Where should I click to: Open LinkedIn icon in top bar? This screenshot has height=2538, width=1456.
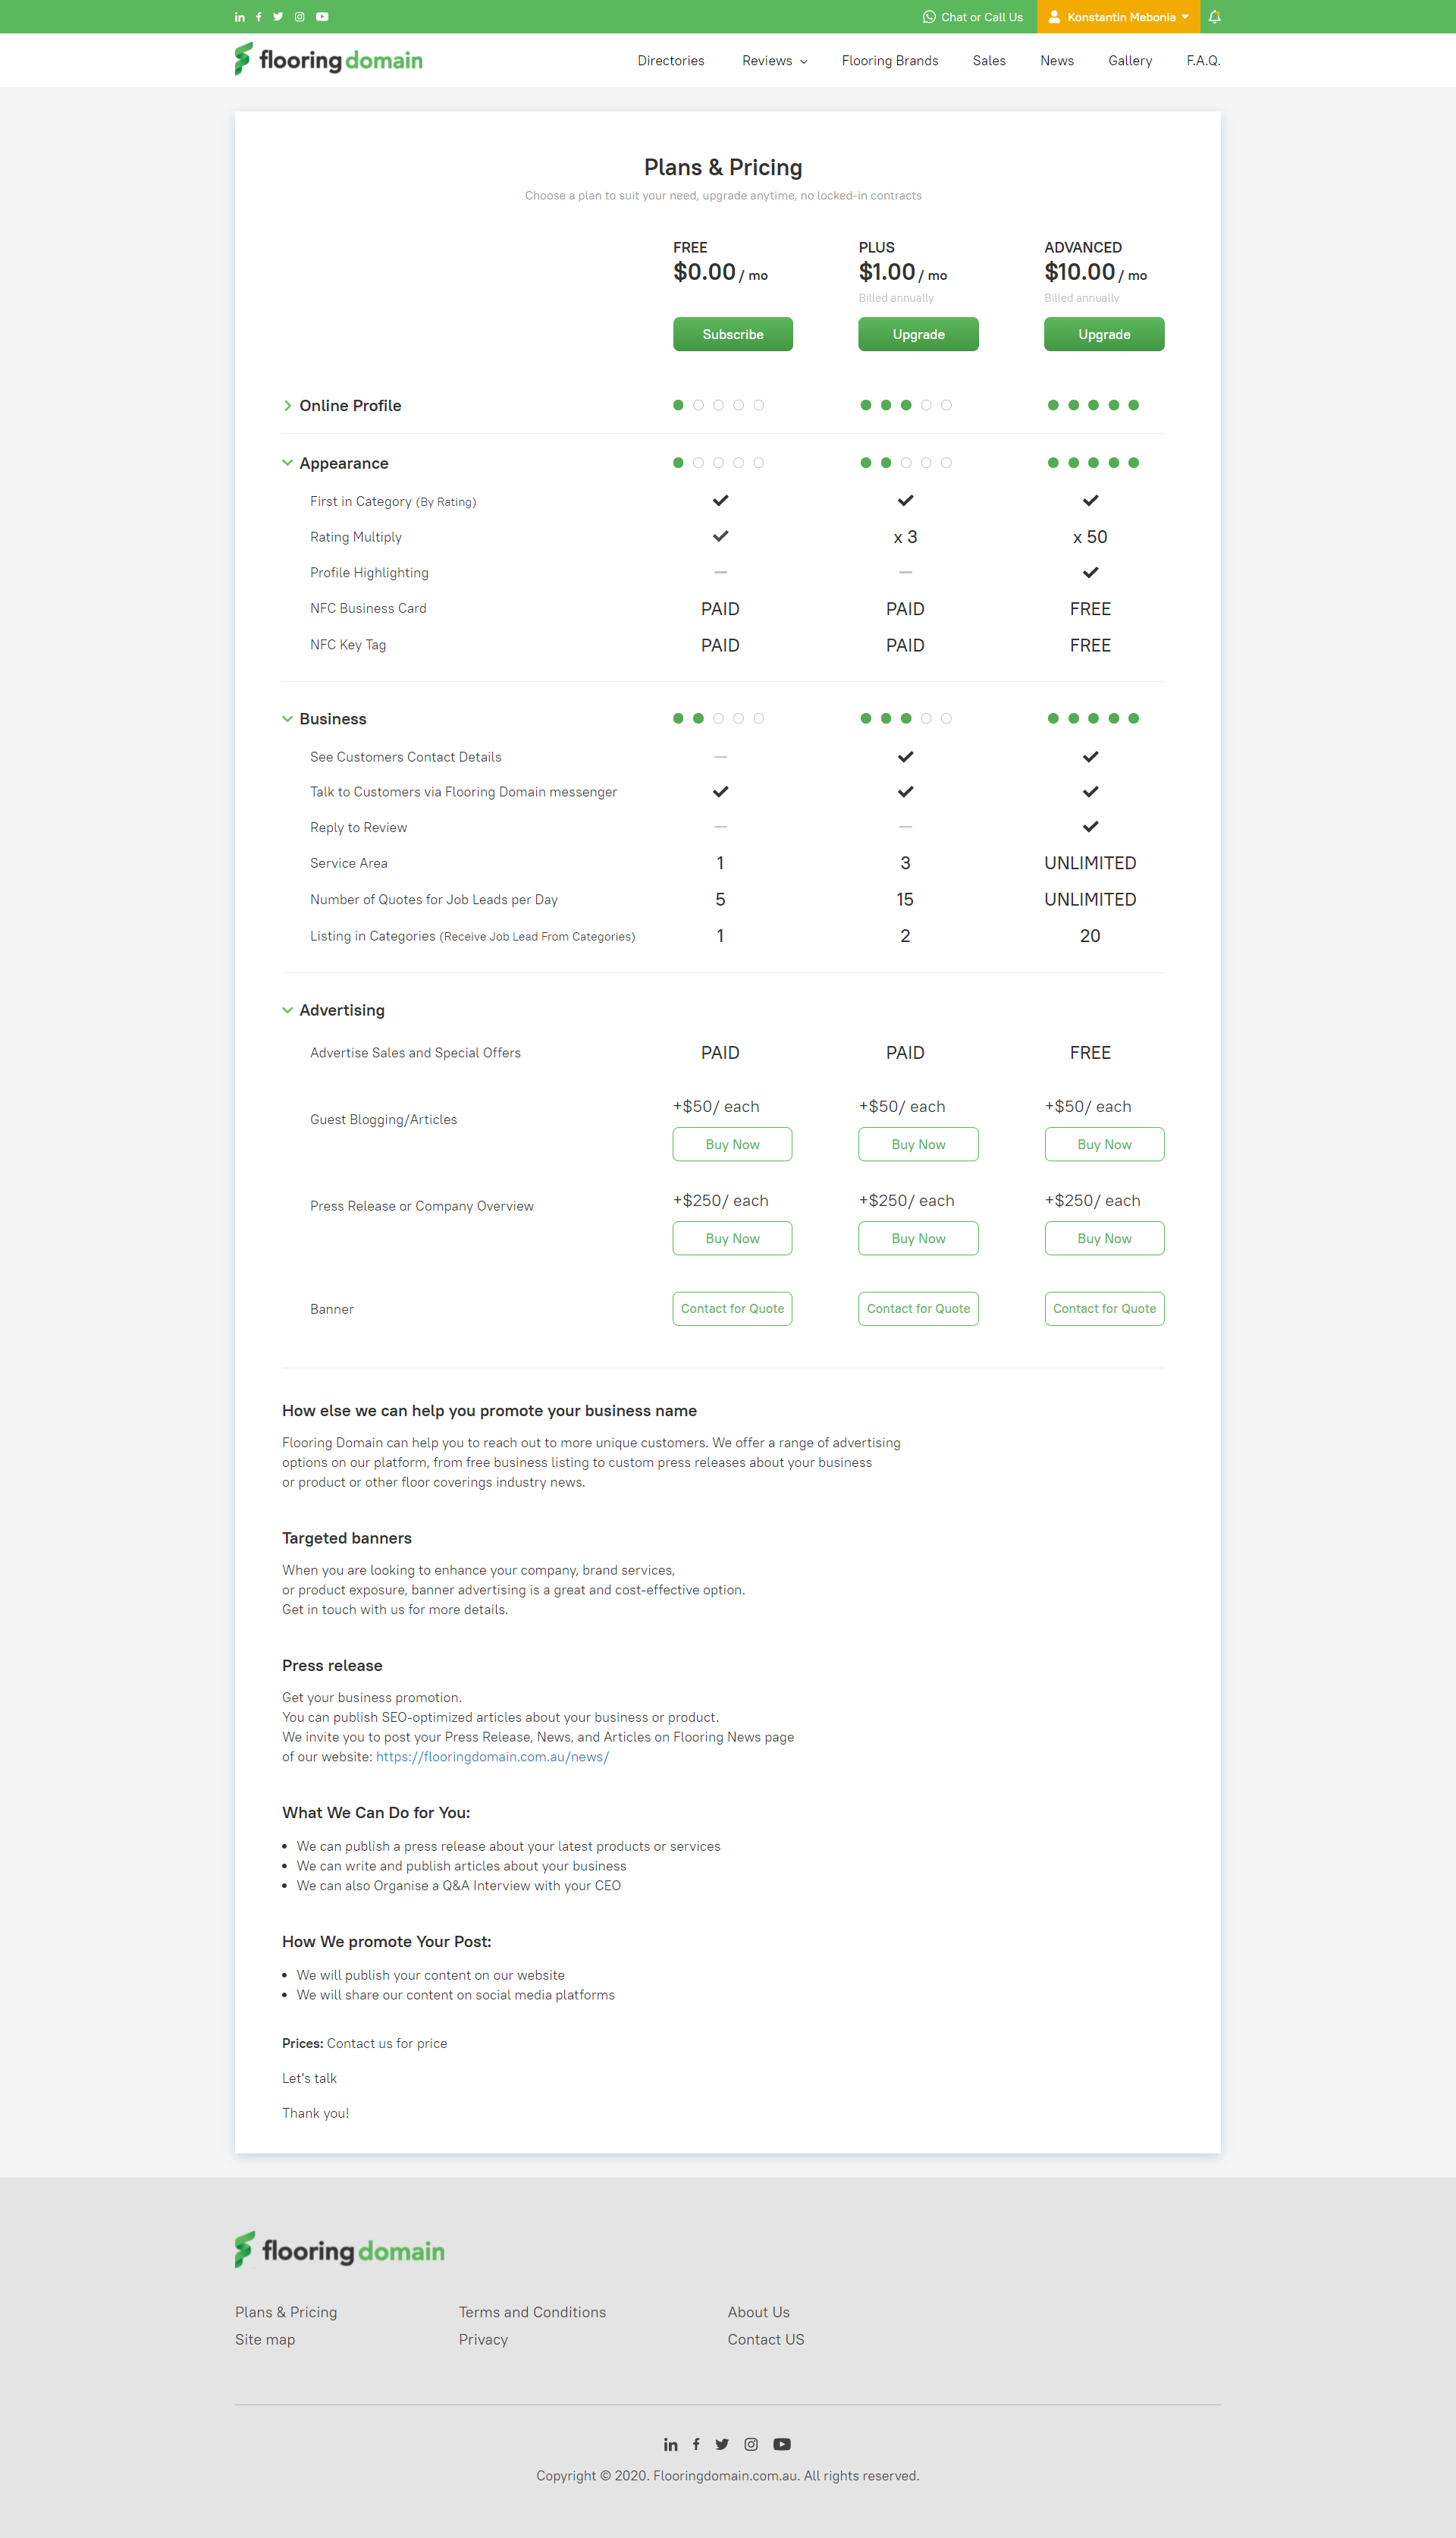click(x=240, y=17)
